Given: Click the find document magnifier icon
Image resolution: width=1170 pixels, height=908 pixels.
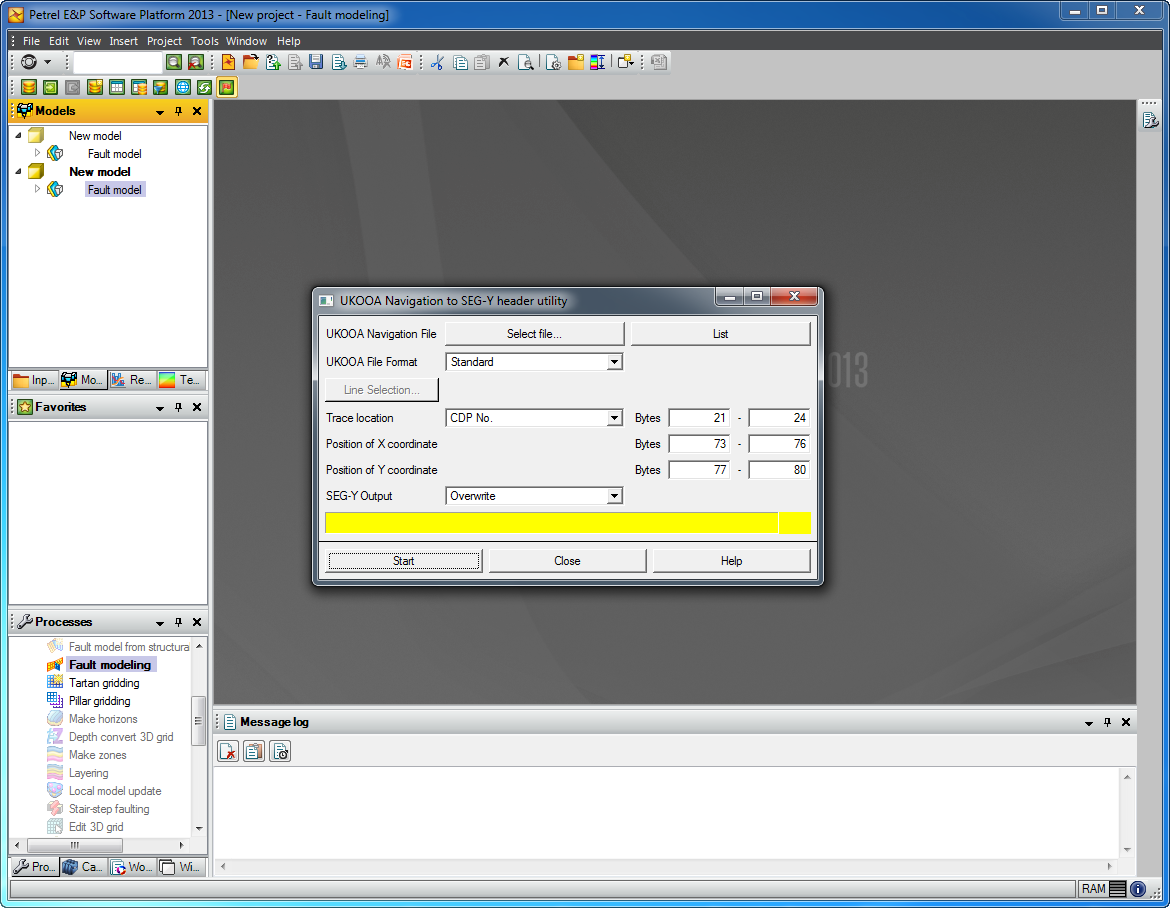Looking at the screenshot, I should 526,63.
